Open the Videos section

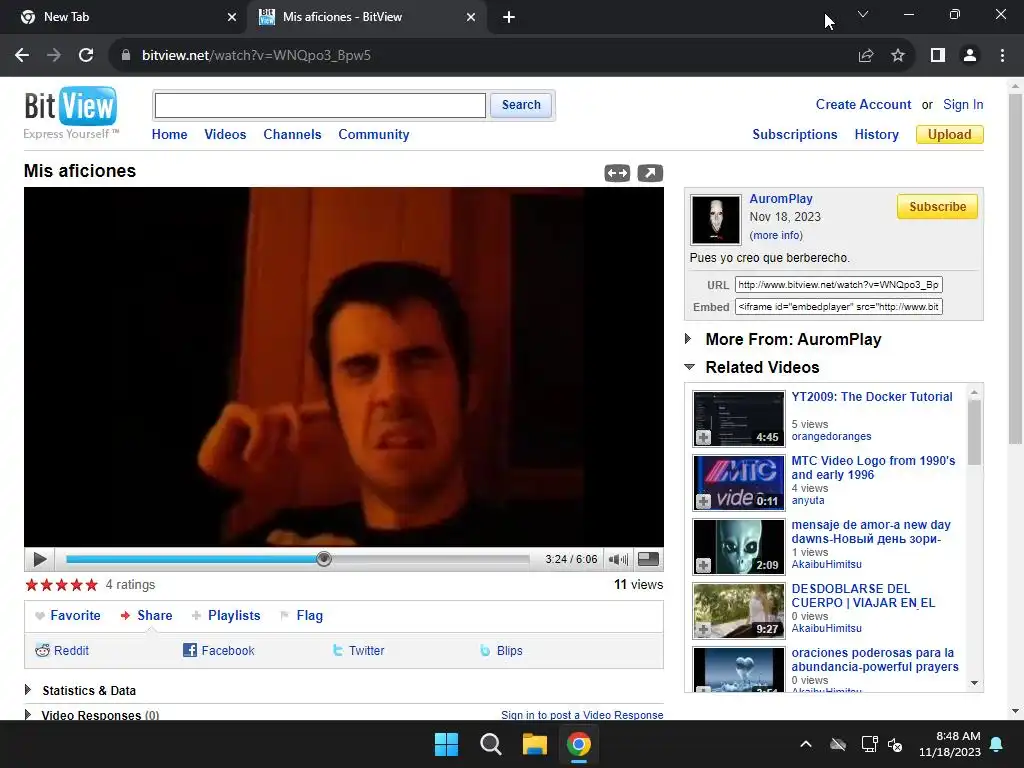click(225, 135)
